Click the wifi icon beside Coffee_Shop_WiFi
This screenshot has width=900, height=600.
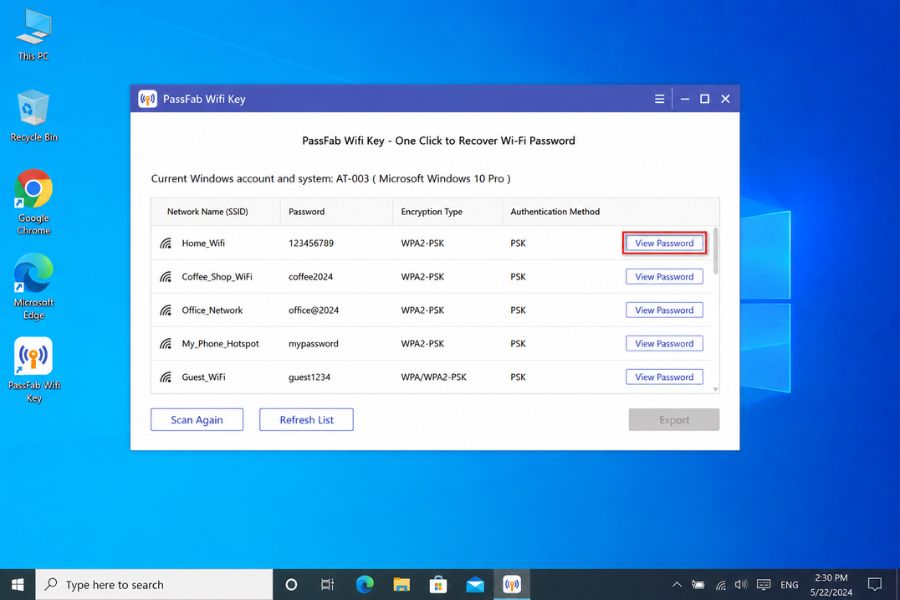pos(166,277)
